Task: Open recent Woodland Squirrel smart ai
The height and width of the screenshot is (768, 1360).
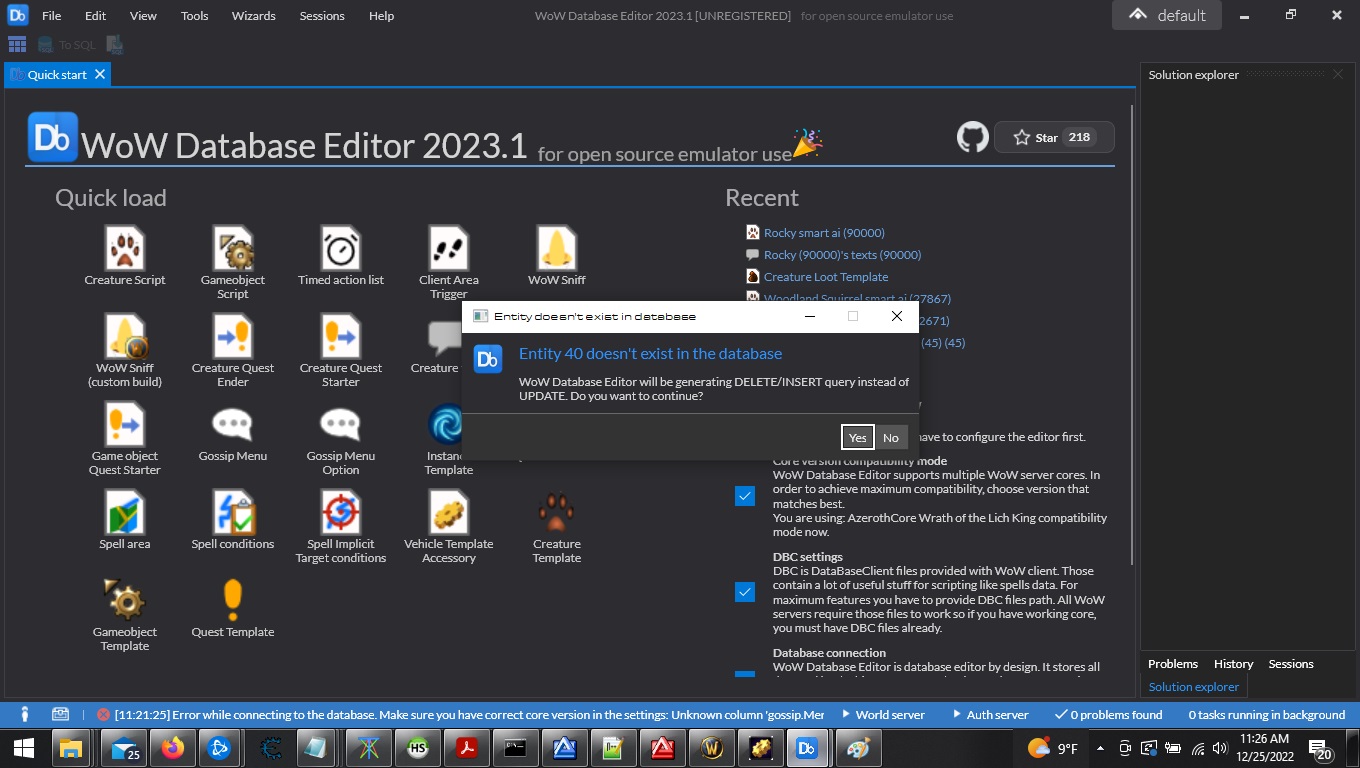Action: click(857, 298)
